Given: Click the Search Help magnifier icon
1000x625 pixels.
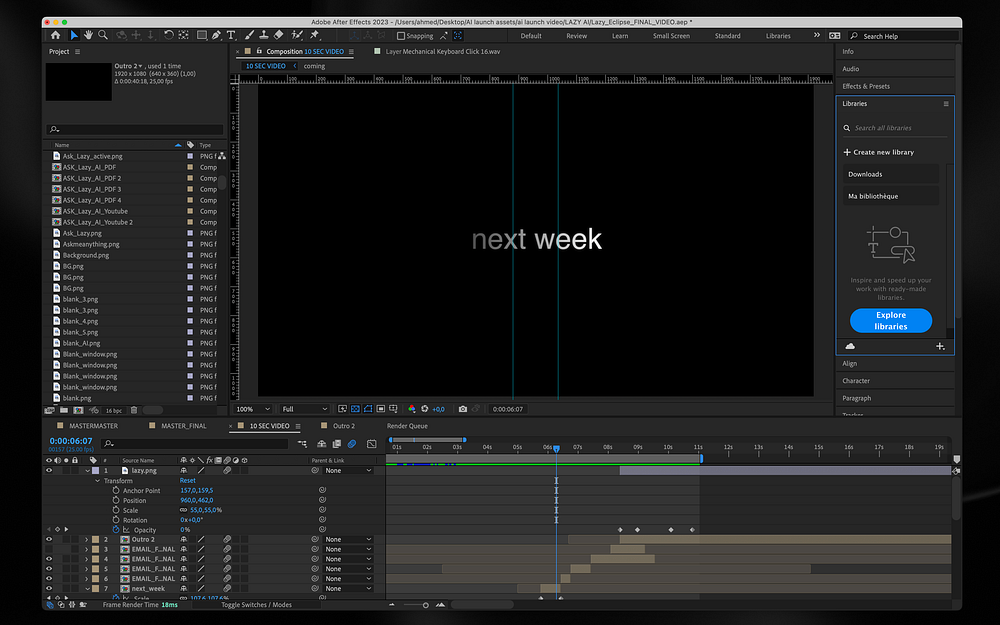Looking at the screenshot, I should [x=855, y=36].
